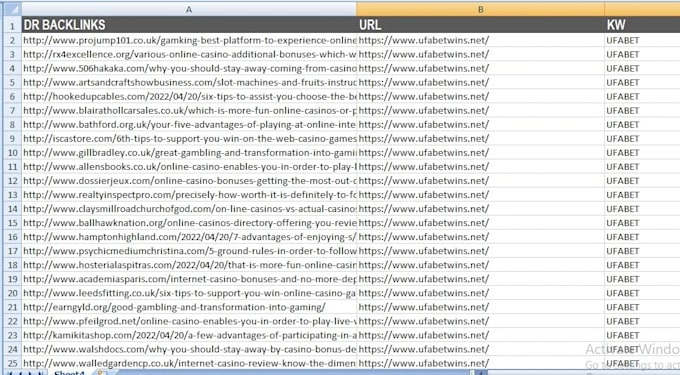Click the ufabetwins URL in row 2
The width and height of the screenshot is (680, 375).
pyautogui.click(x=424, y=40)
